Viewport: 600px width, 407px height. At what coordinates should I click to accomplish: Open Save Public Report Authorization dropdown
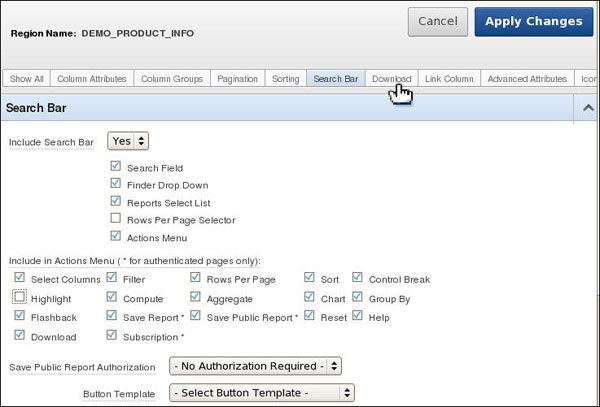coord(256,366)
